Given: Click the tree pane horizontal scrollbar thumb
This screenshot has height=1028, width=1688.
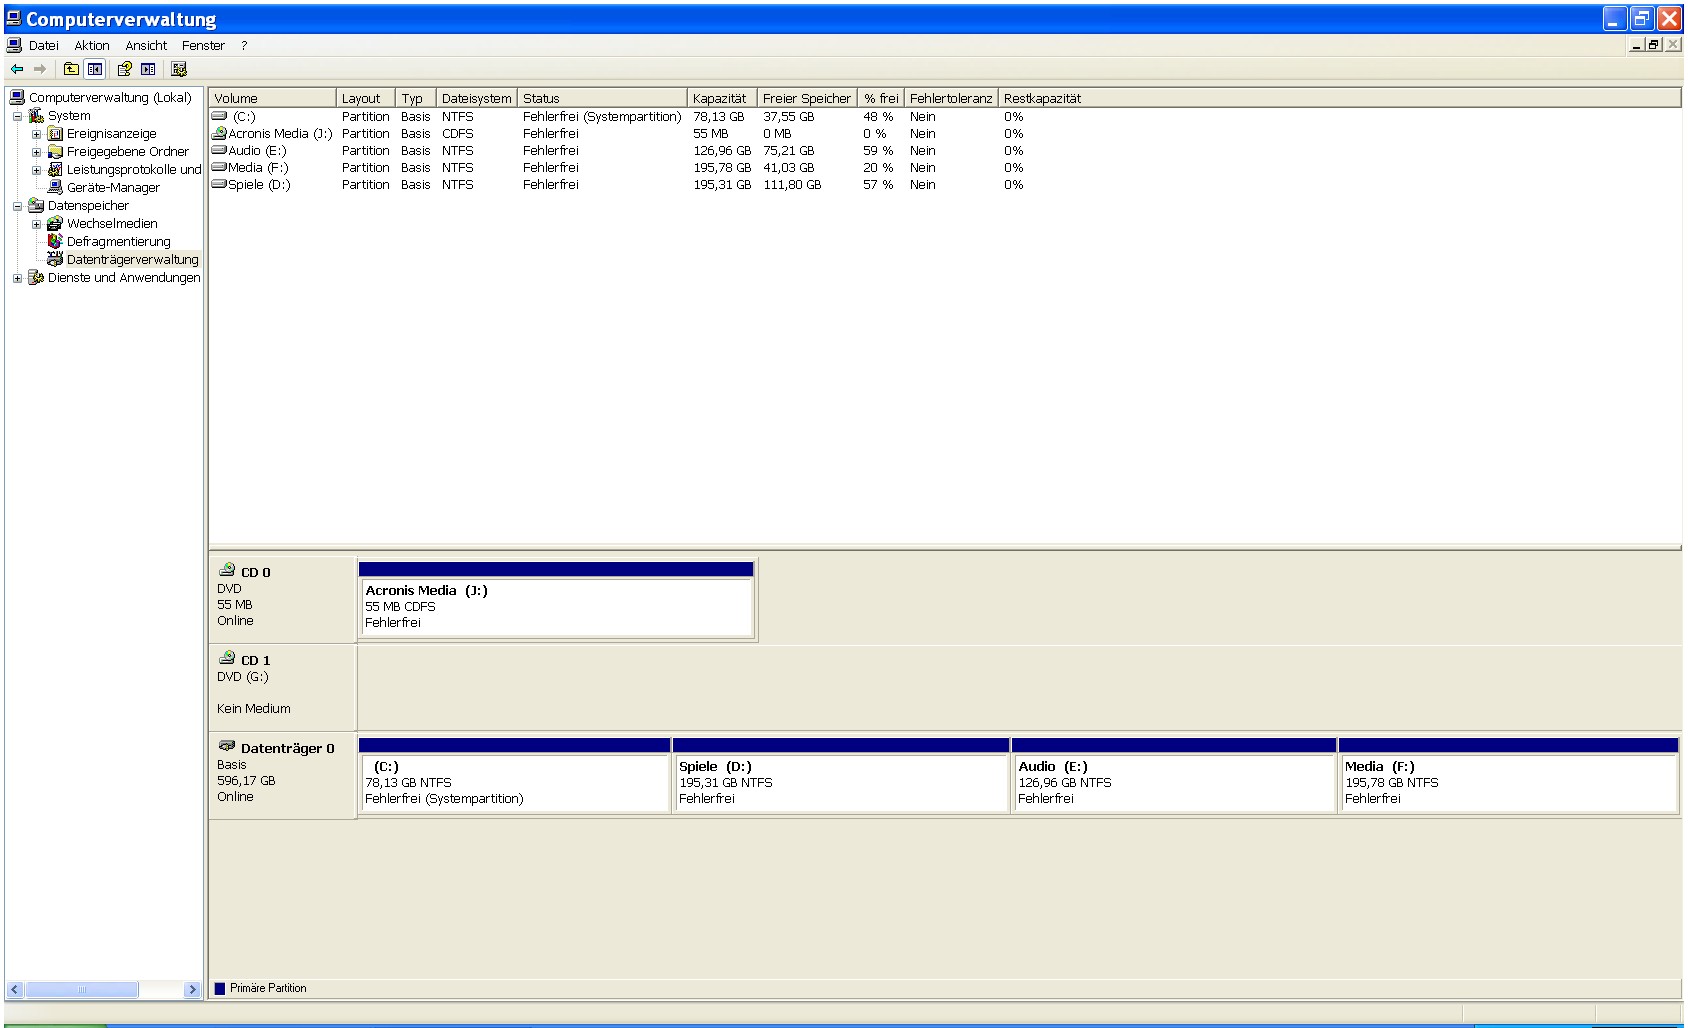Looking at the screenshot, I should [81, 989].
